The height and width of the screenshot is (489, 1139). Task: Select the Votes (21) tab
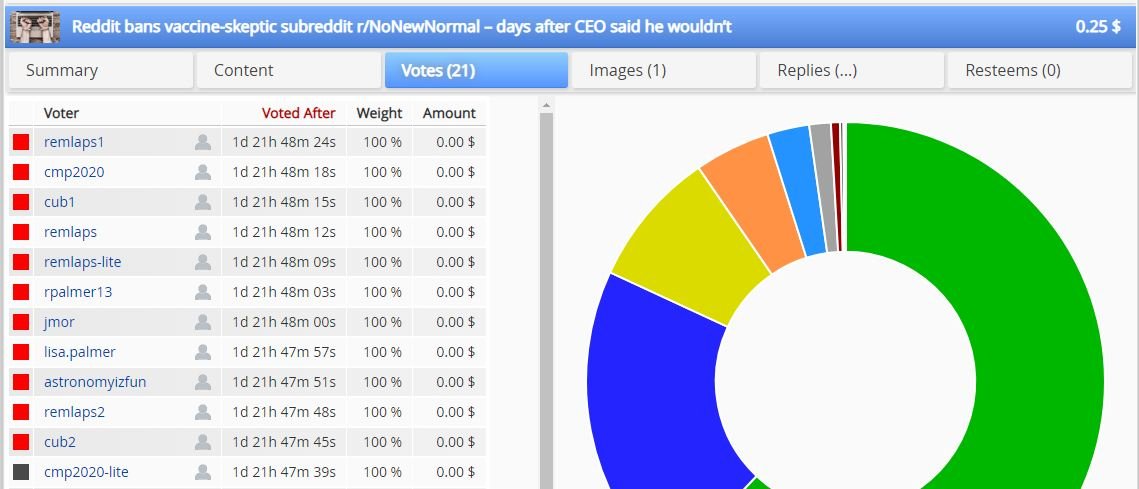click(476, 70)
